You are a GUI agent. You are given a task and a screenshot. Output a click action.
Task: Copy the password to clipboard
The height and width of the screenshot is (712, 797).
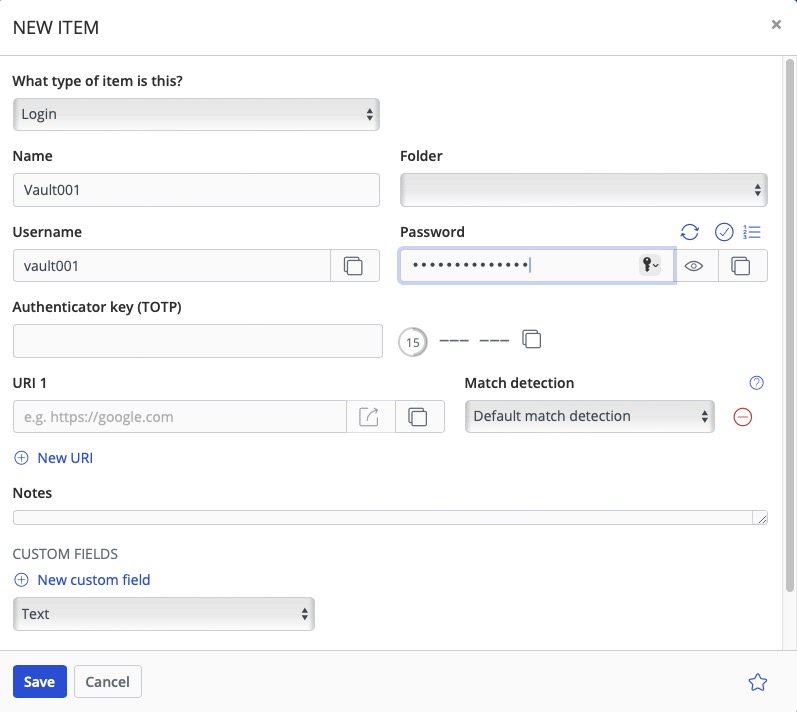point(742,266)
